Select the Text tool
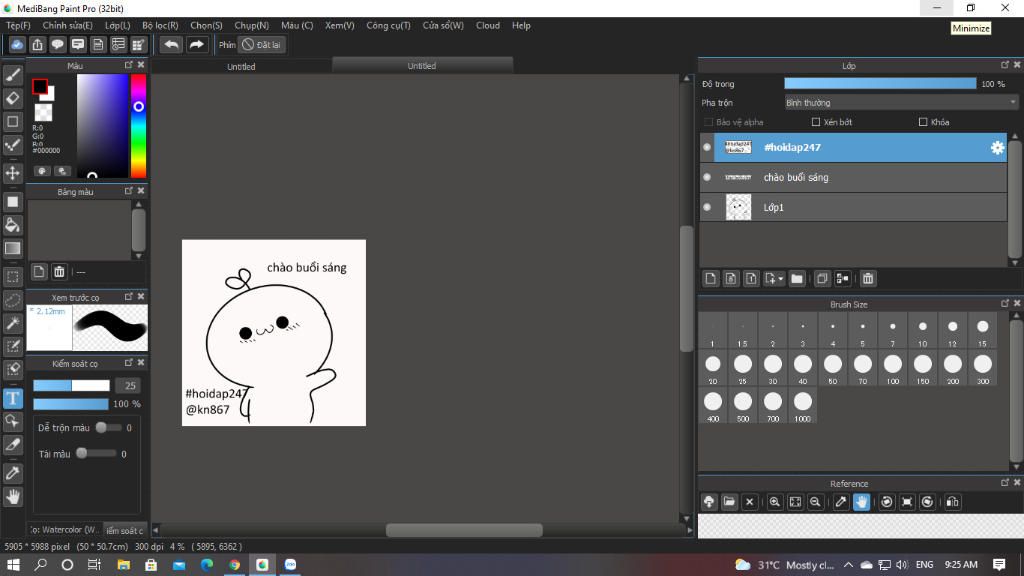The height and width of the screenshot is (576, 1024). pyautogui.click(x=12, y=398)
